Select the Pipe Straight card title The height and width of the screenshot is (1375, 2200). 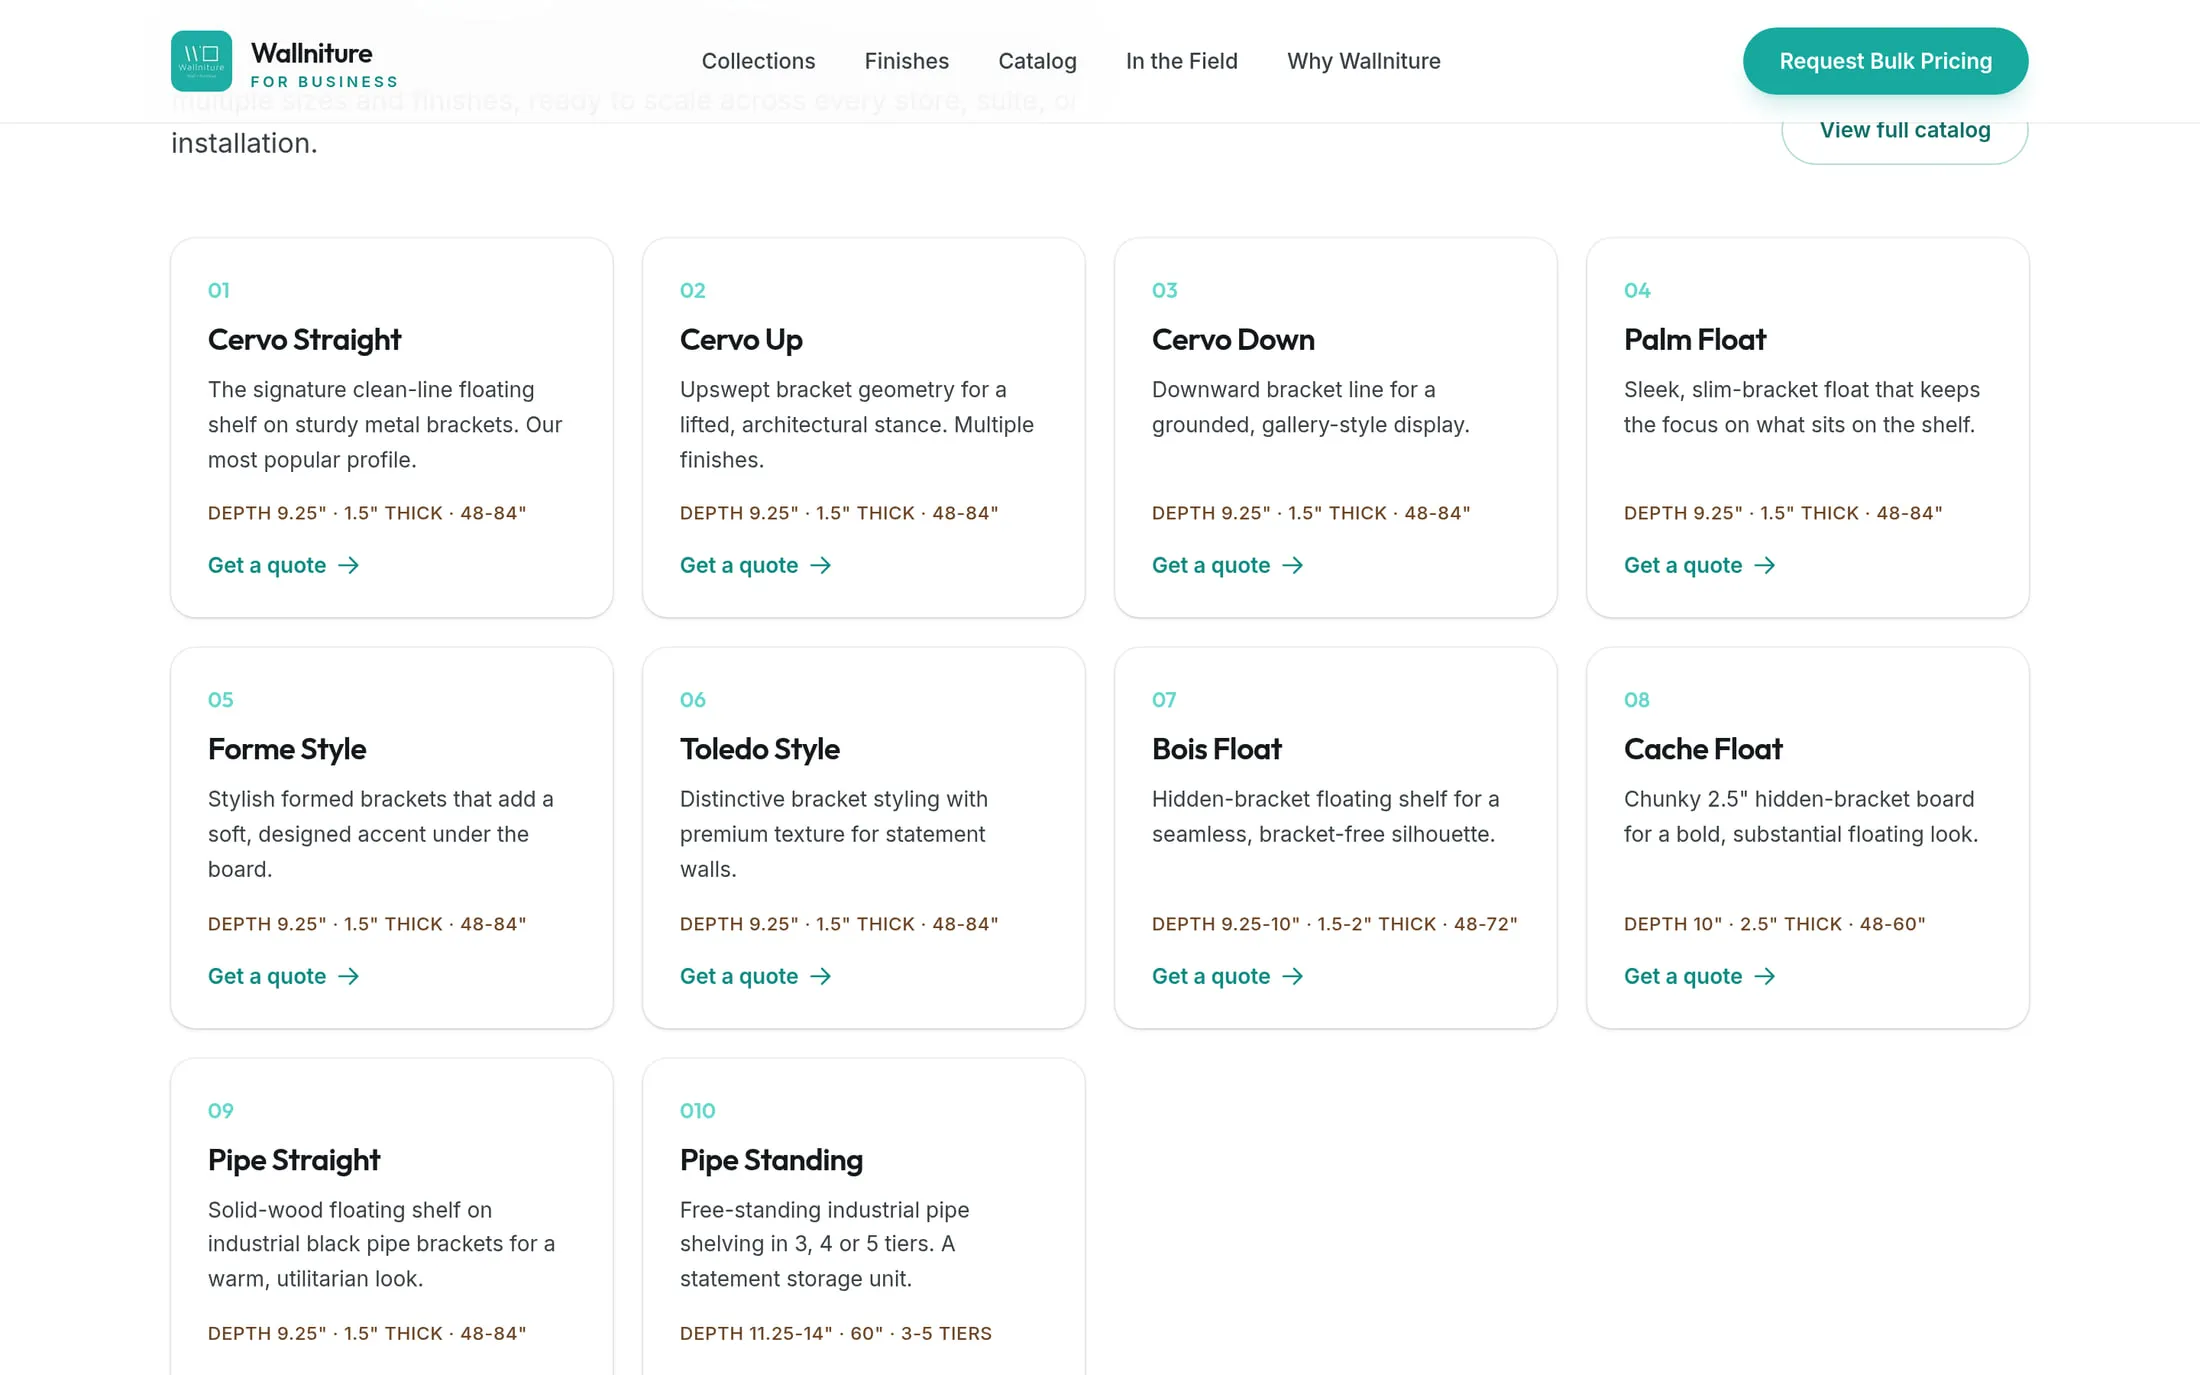coord(294,1160)
